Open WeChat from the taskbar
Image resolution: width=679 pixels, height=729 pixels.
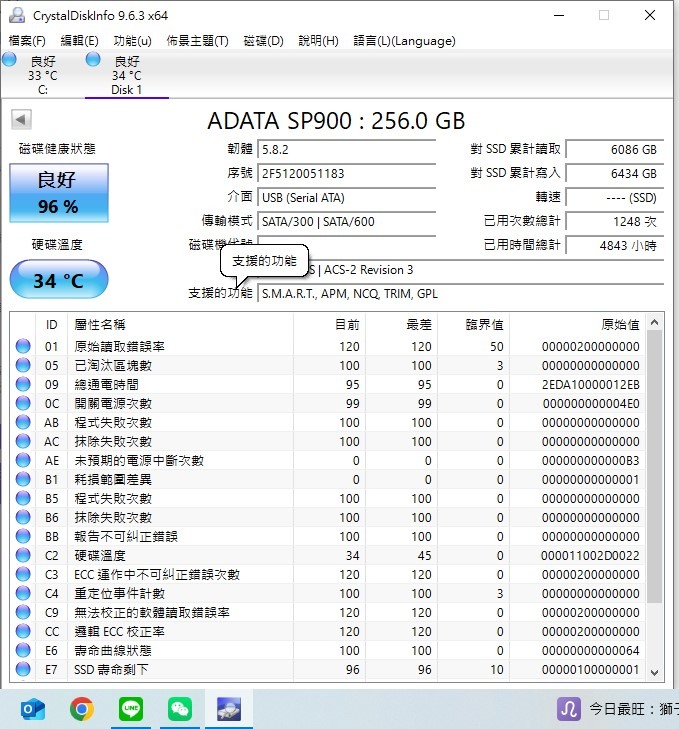point(180,709)
